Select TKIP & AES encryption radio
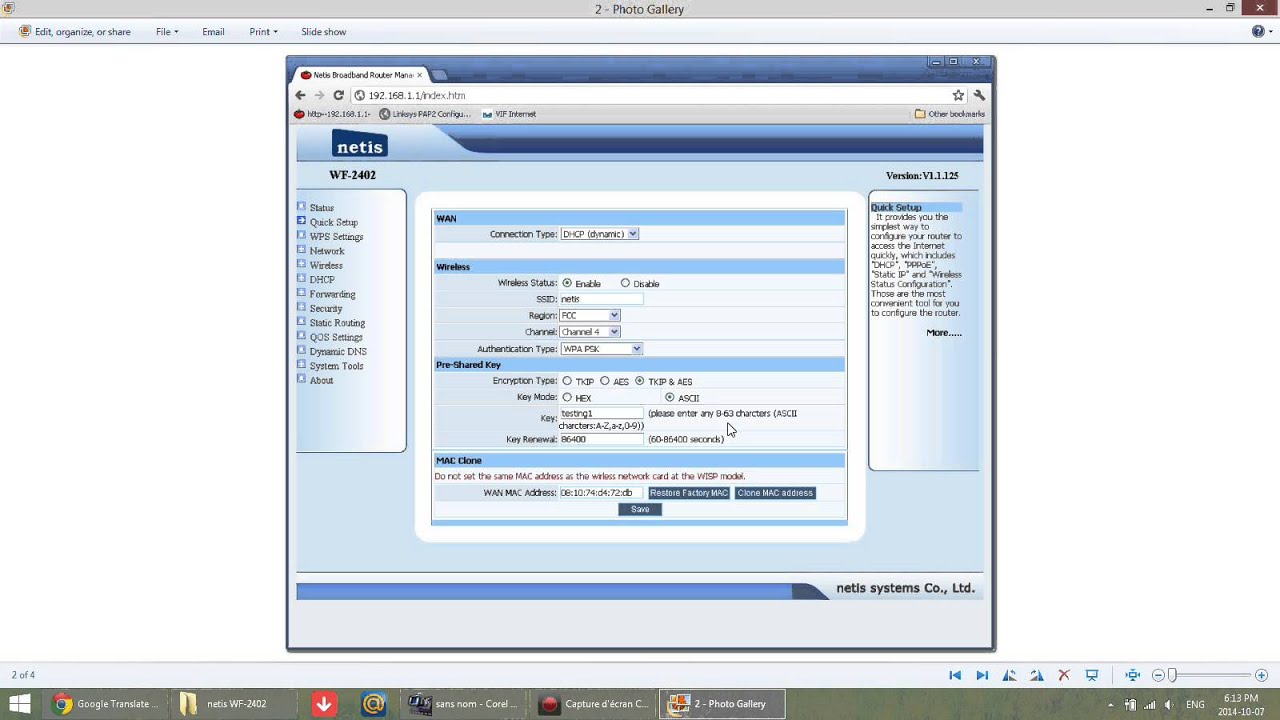This screenshot has width=1280, height=720. pyautogui.click(x=639, y=381)
